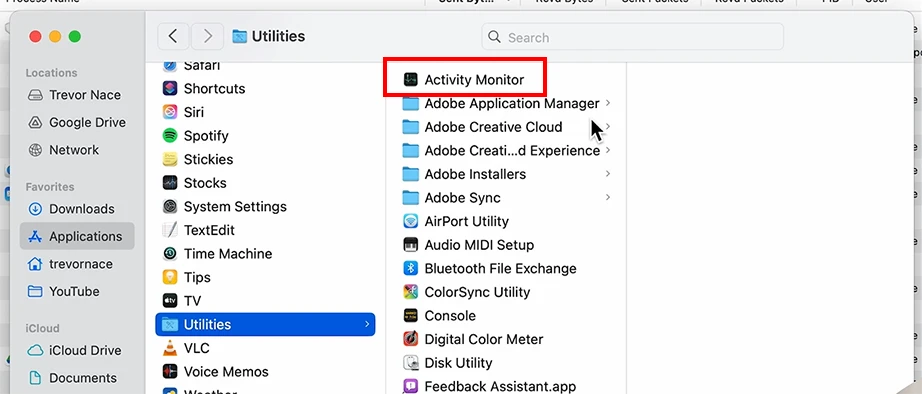Select the TextEdit app icon
The image size is (922, 394).
point(170,230)
